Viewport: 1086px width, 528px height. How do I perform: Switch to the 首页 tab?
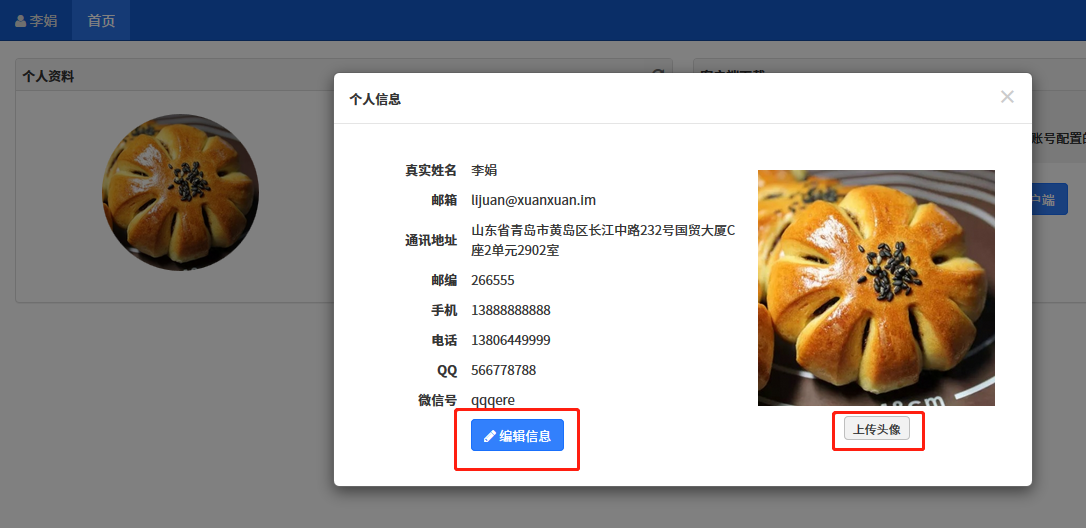click(x=101, y=20)
